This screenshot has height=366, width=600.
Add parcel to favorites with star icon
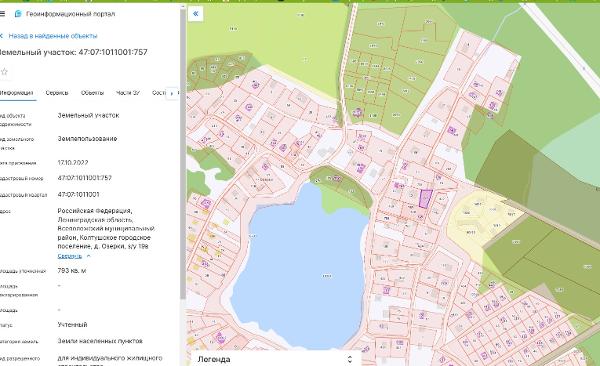tap(4, 72)
